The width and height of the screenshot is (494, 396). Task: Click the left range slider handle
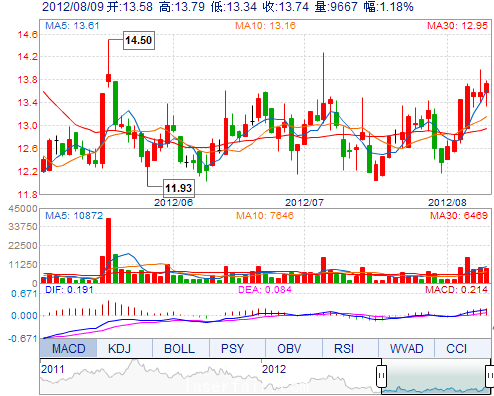[x=382, y=376]
